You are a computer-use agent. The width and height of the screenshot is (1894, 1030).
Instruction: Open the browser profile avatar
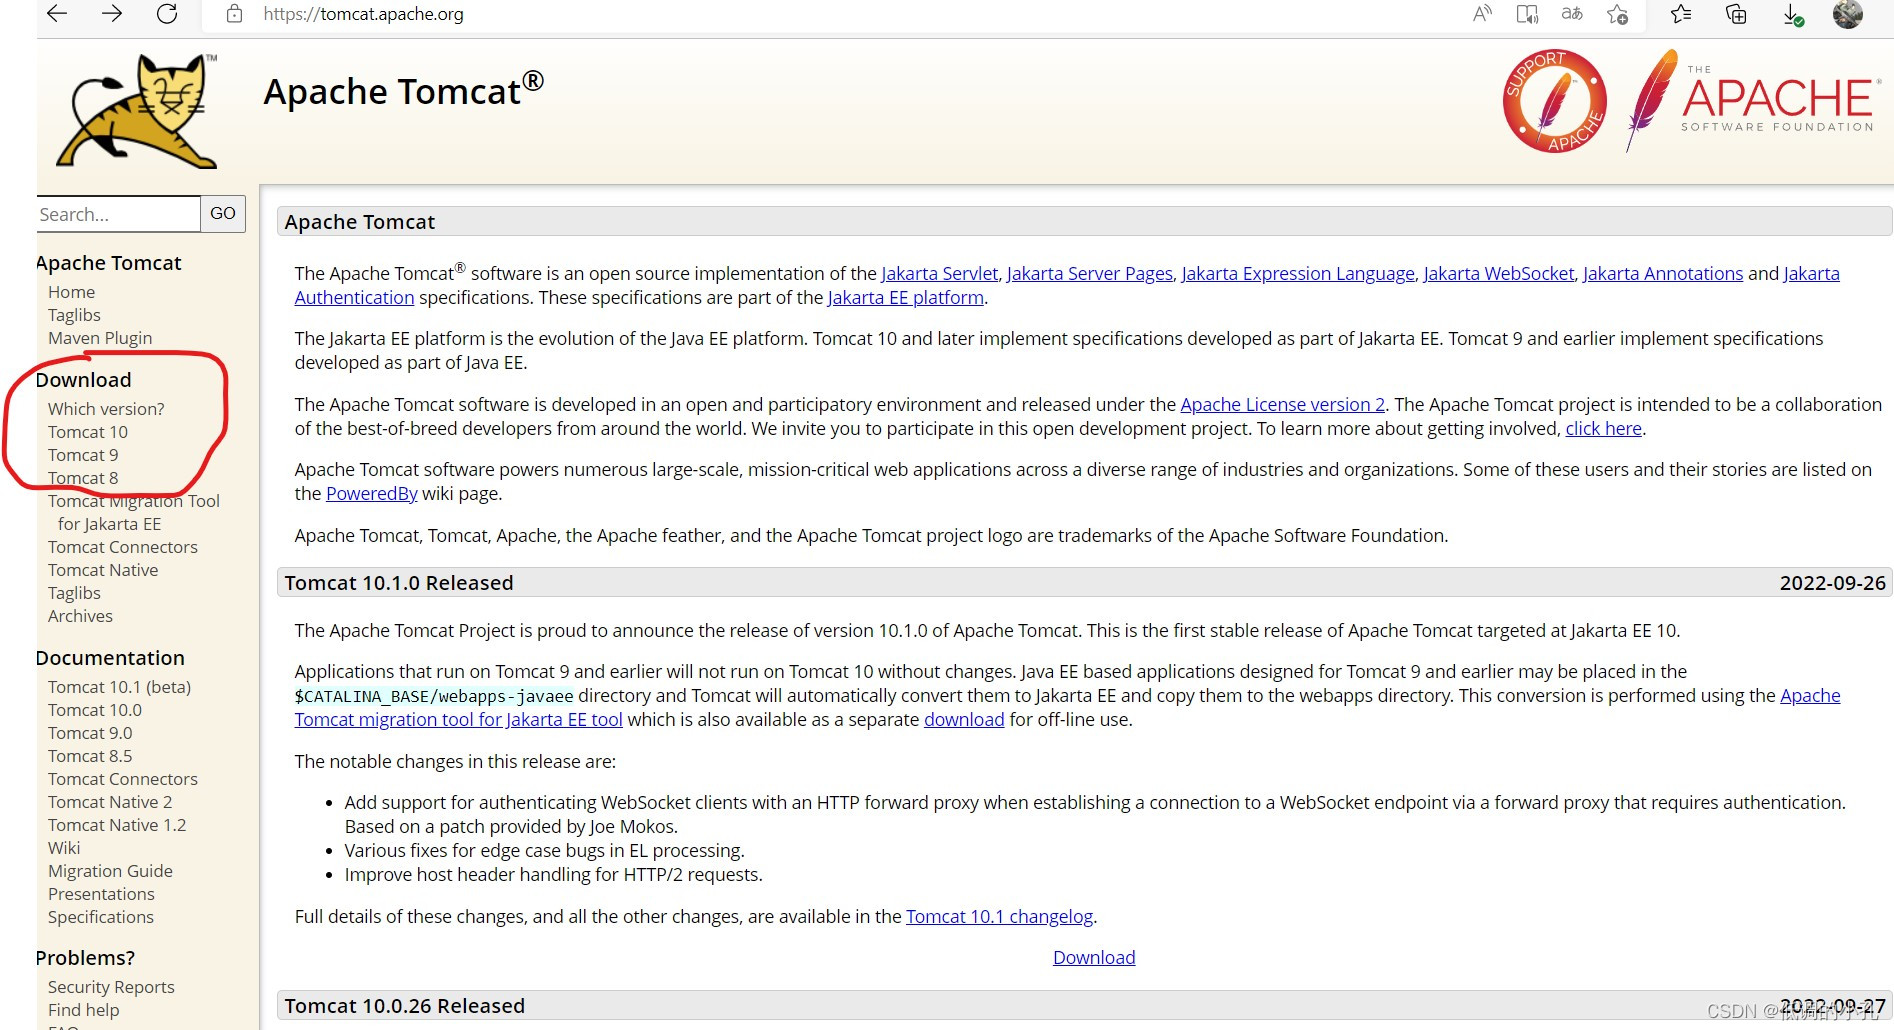1847,14
